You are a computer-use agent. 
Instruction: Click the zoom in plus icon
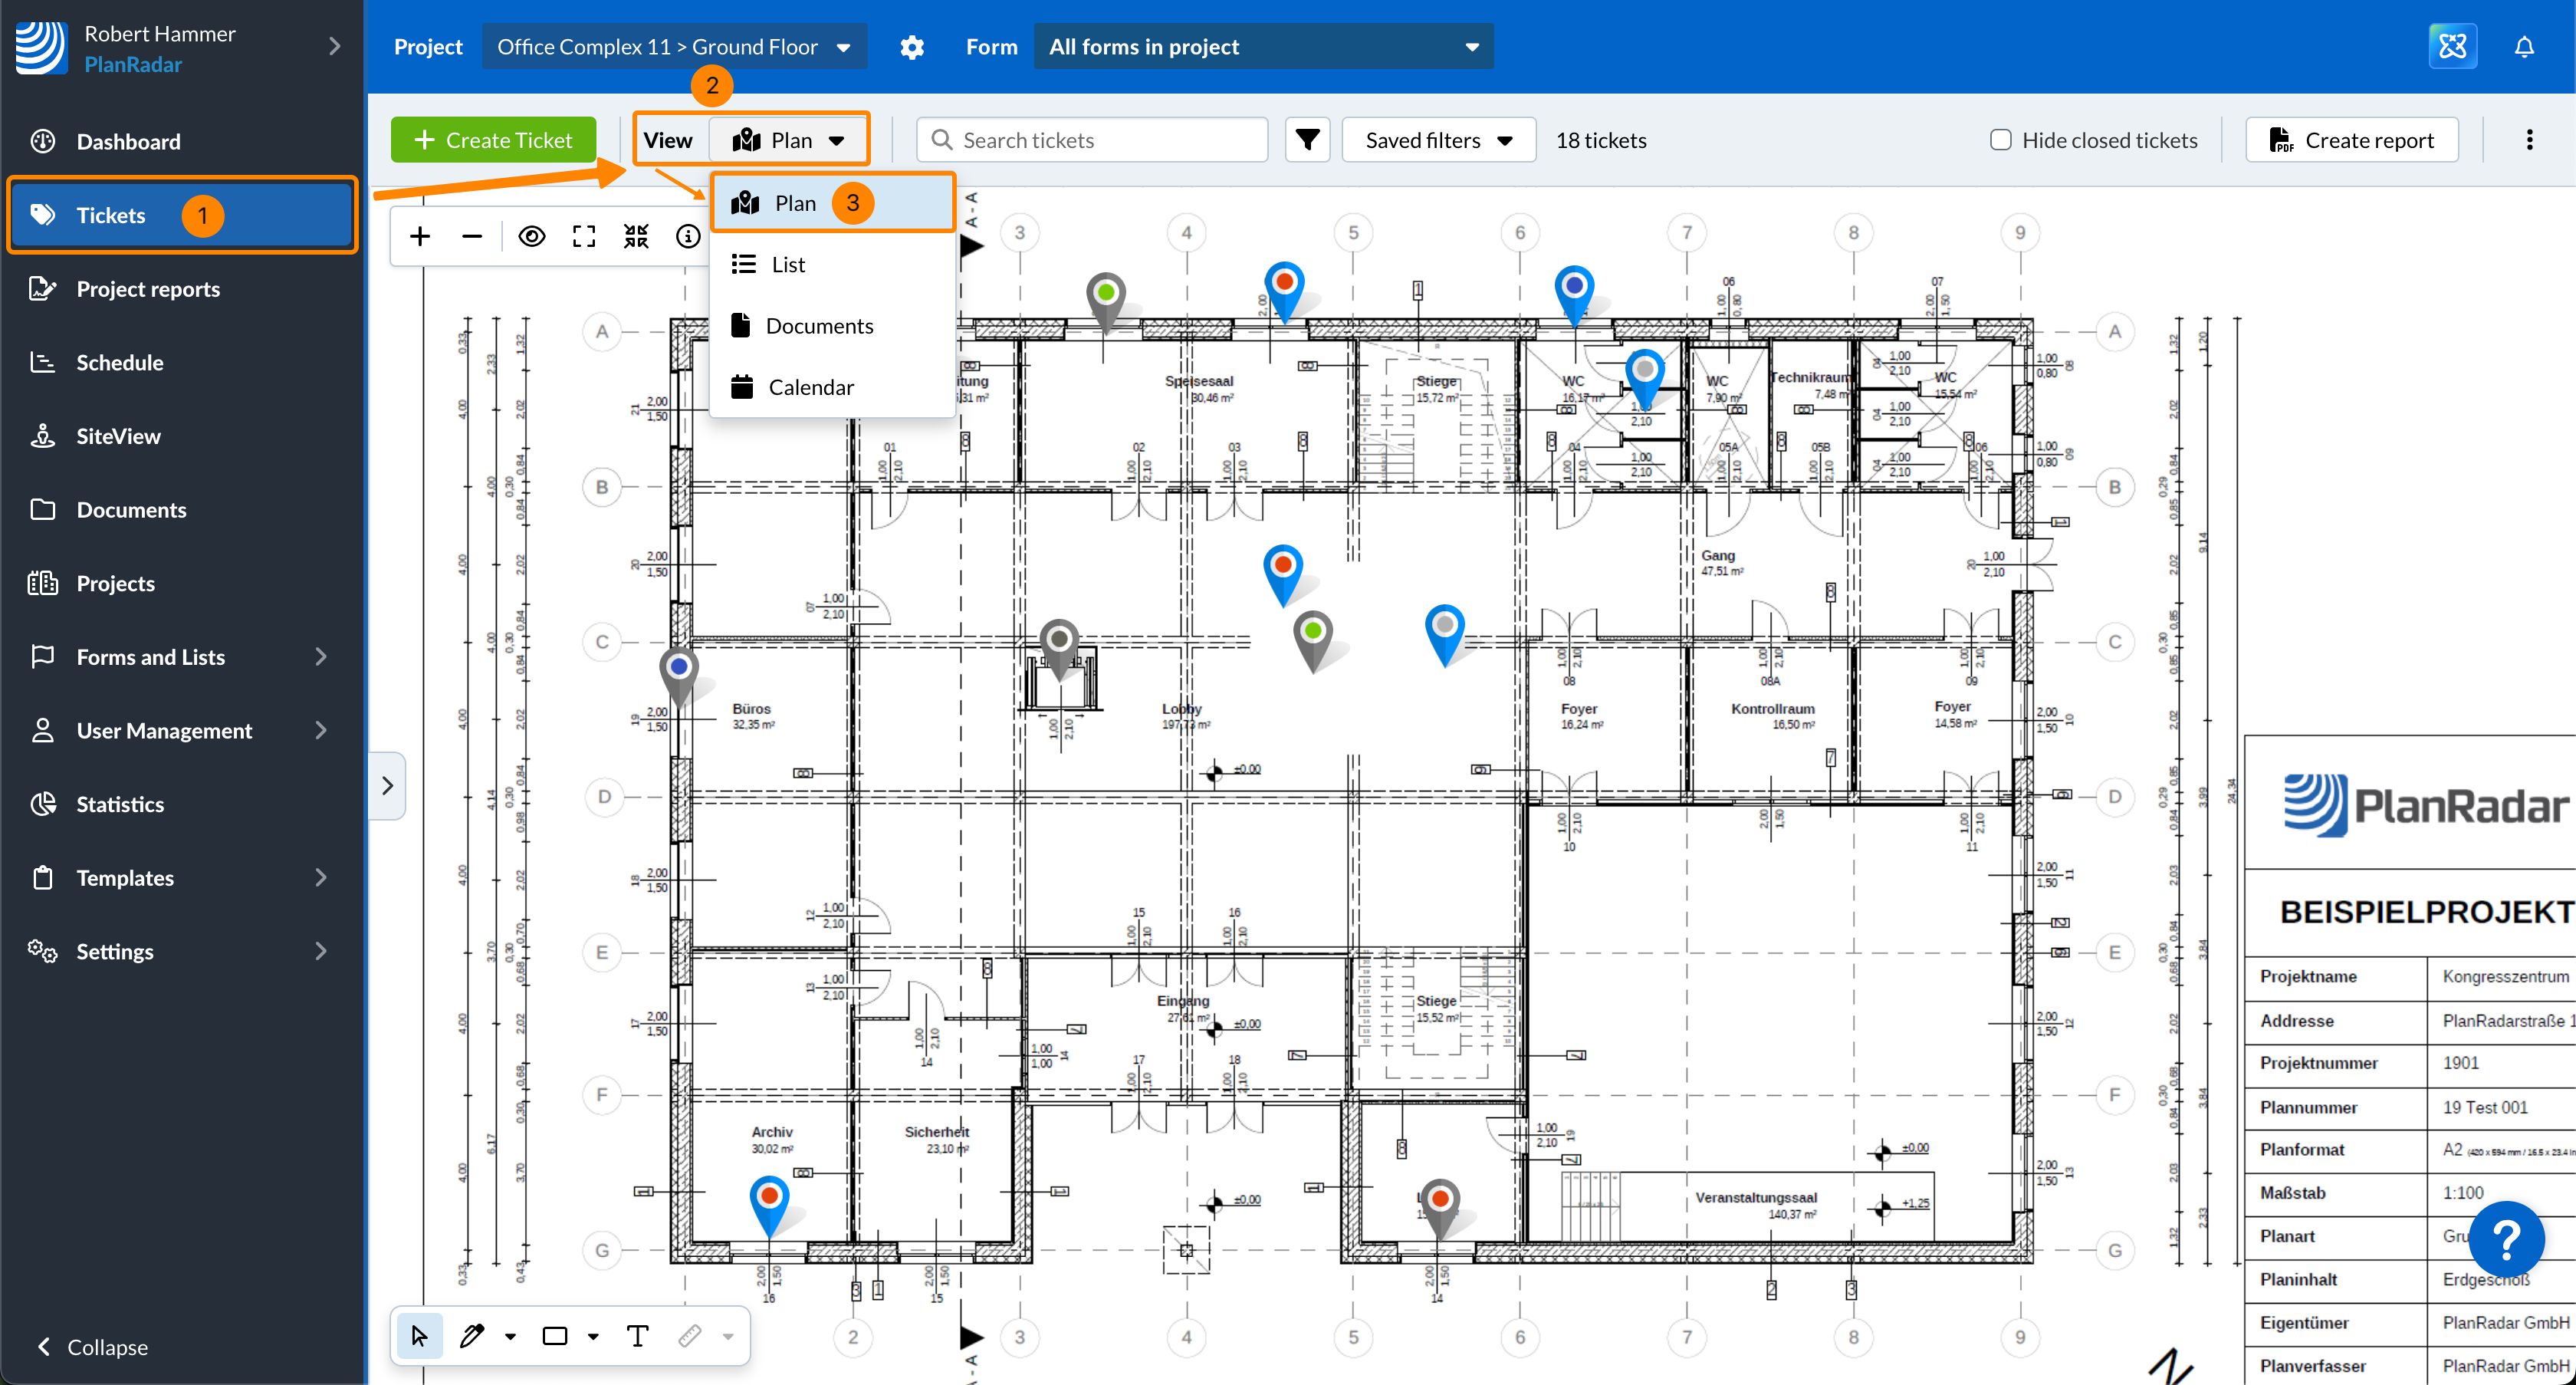pos(420,236)
